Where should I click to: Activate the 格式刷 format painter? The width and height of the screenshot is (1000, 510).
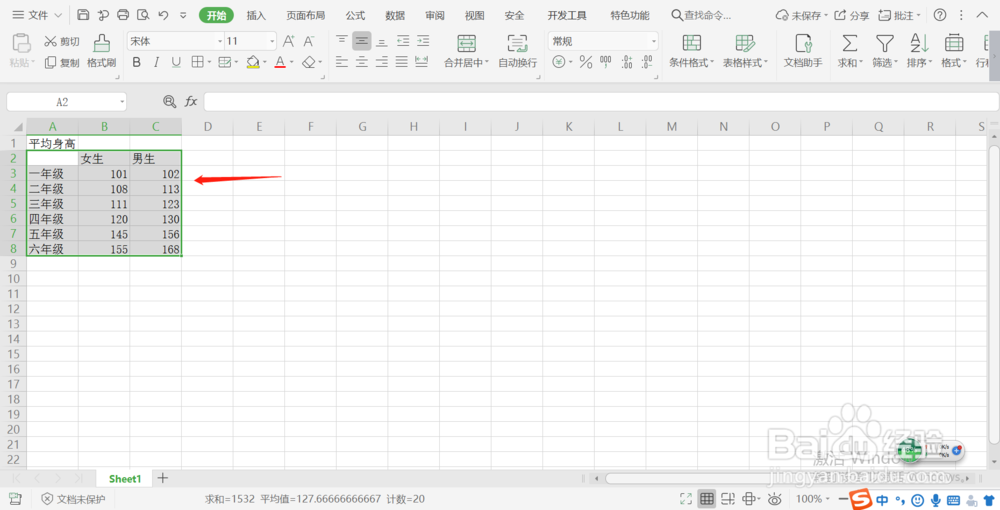click(x=101, y=51)
